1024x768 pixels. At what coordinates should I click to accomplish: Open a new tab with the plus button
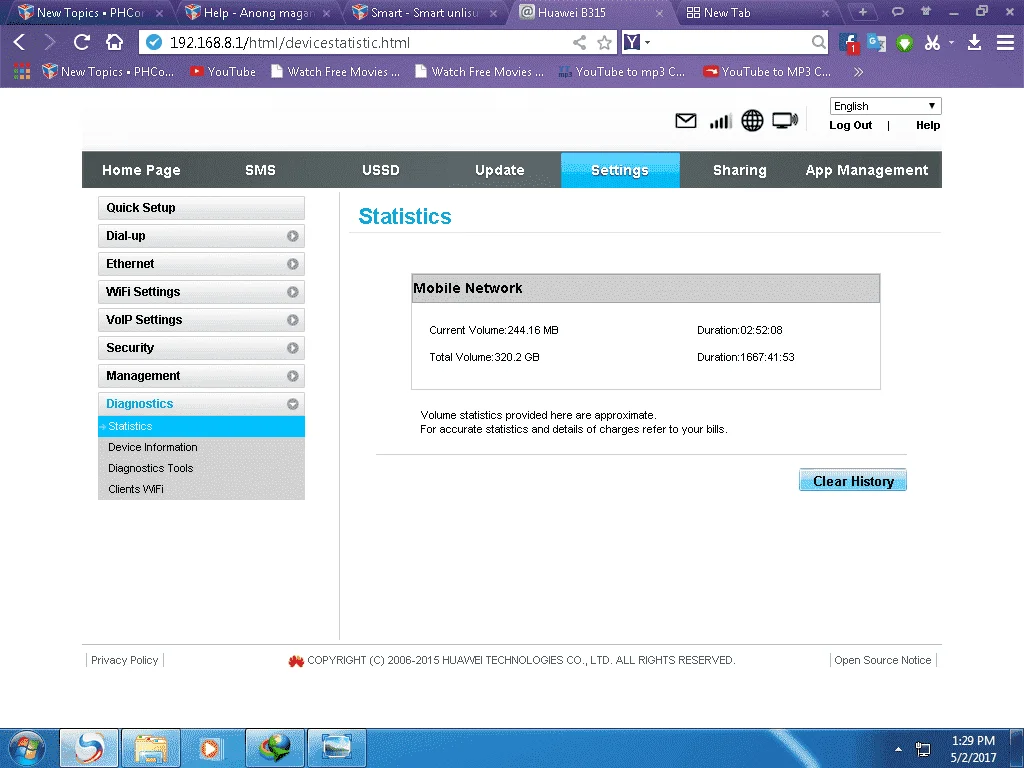pos(862,12)
